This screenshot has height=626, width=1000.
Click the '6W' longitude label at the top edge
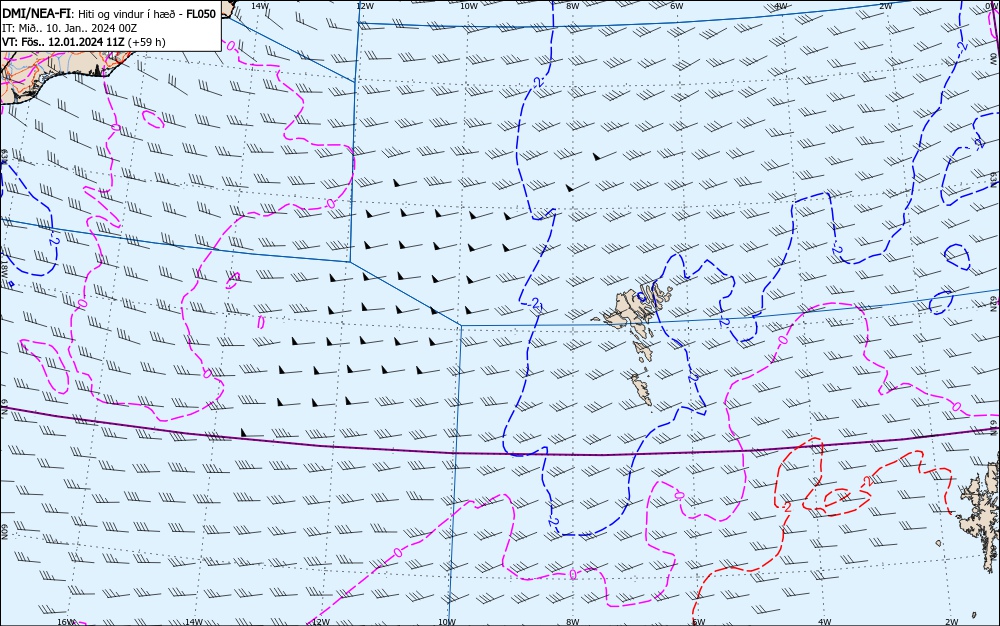pyautogui.click(x=677, y=6)
